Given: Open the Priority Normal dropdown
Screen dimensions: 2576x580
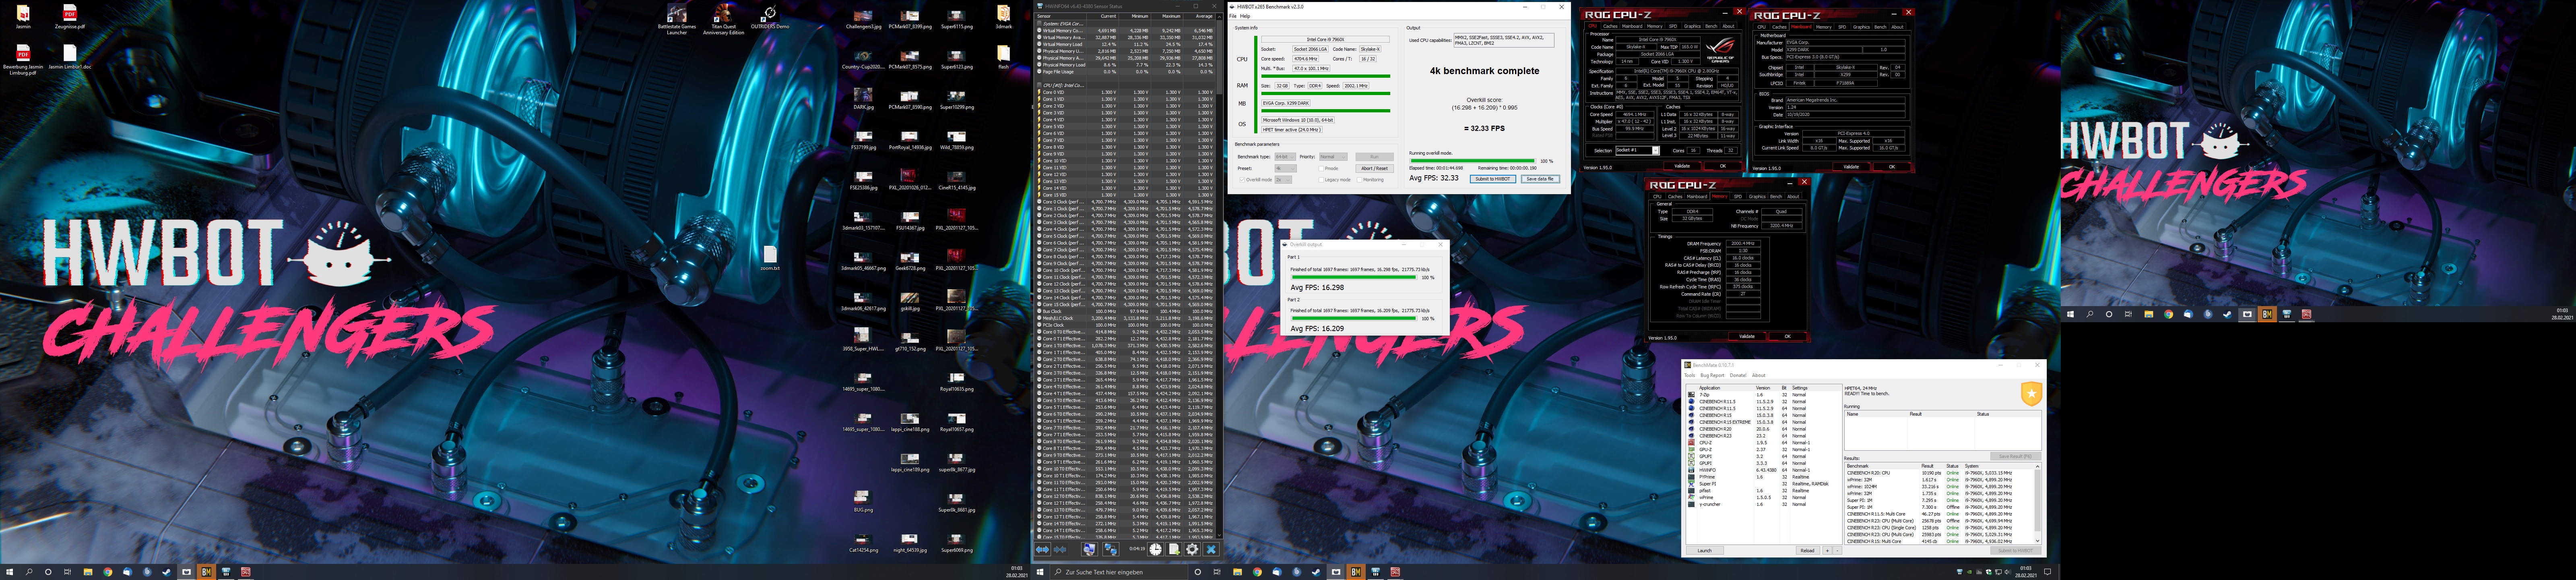Looking at the screenshot, I should tap(1334, 157).
